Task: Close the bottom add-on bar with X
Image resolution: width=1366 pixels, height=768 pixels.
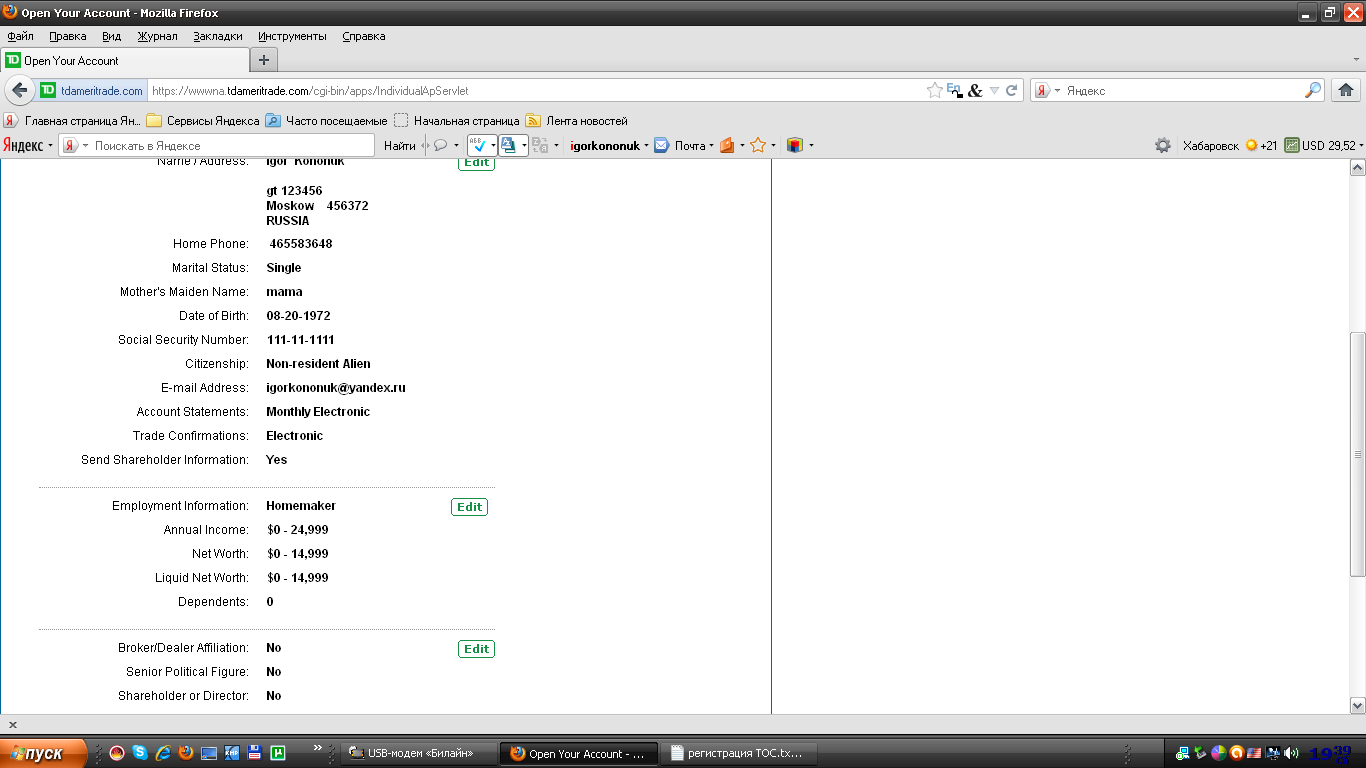Action: click(13, 725)
